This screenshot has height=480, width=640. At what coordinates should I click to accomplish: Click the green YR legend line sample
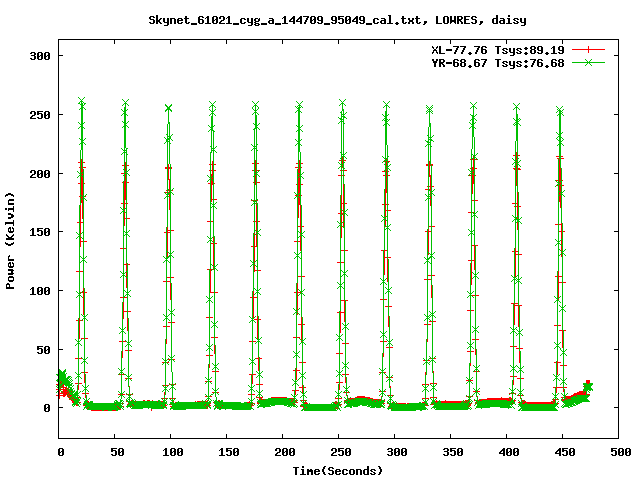589,62
